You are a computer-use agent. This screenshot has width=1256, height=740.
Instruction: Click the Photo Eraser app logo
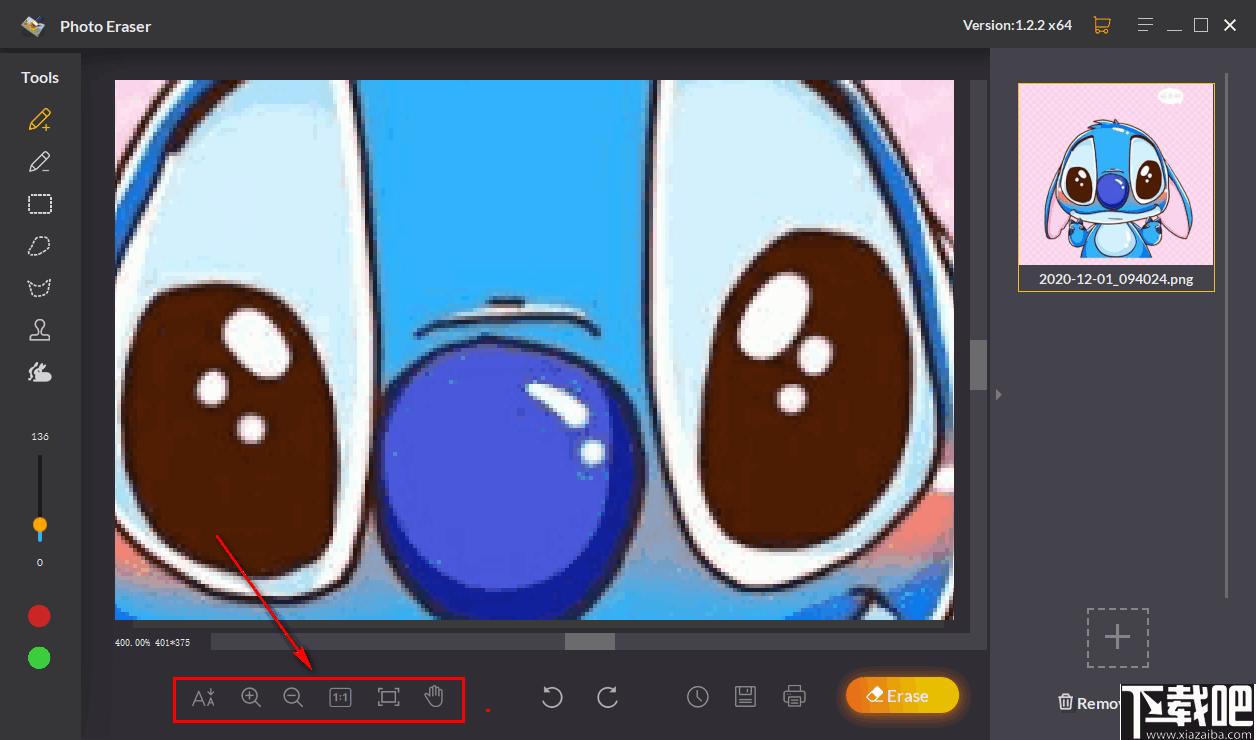tap(33, 26)
